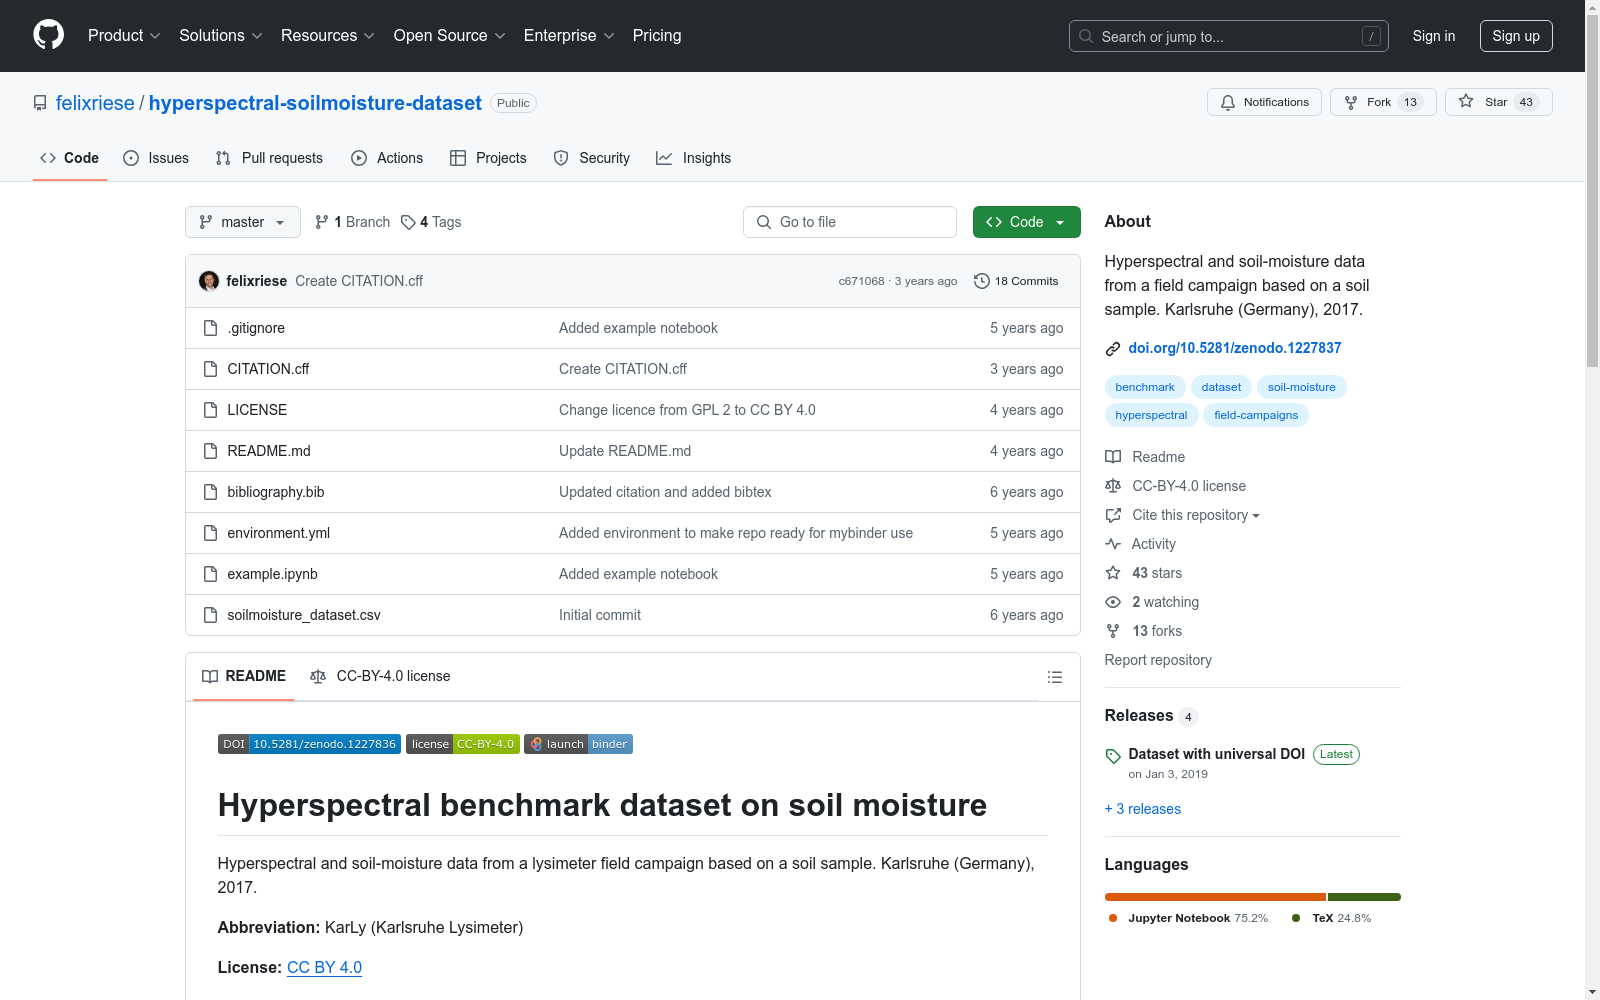
Task: Select the CC-BY-4.0 license tab
Action: pos(380,677)
